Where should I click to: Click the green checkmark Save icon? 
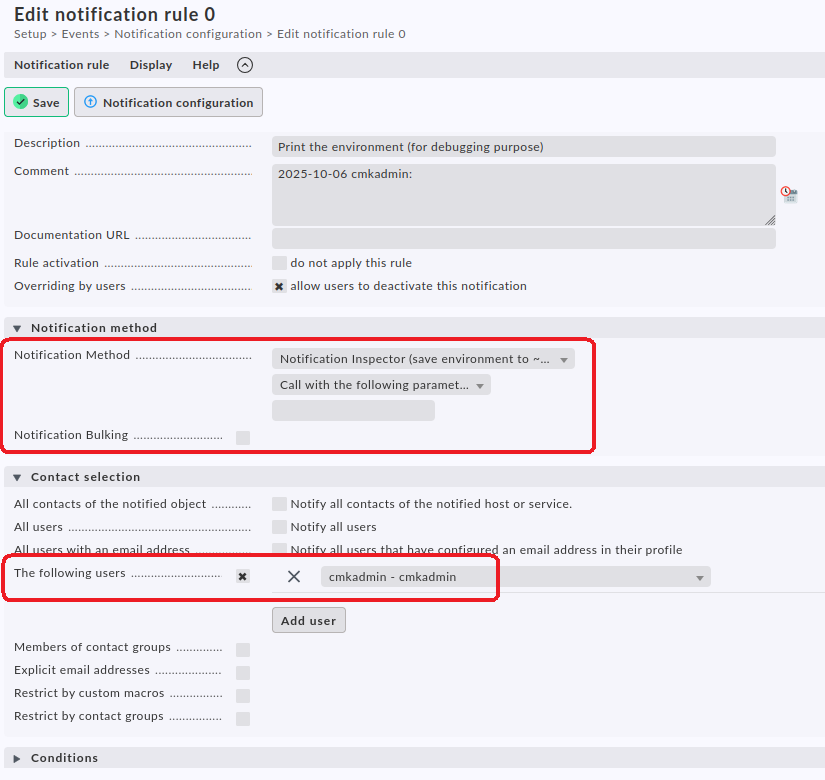tap(21, 102)
